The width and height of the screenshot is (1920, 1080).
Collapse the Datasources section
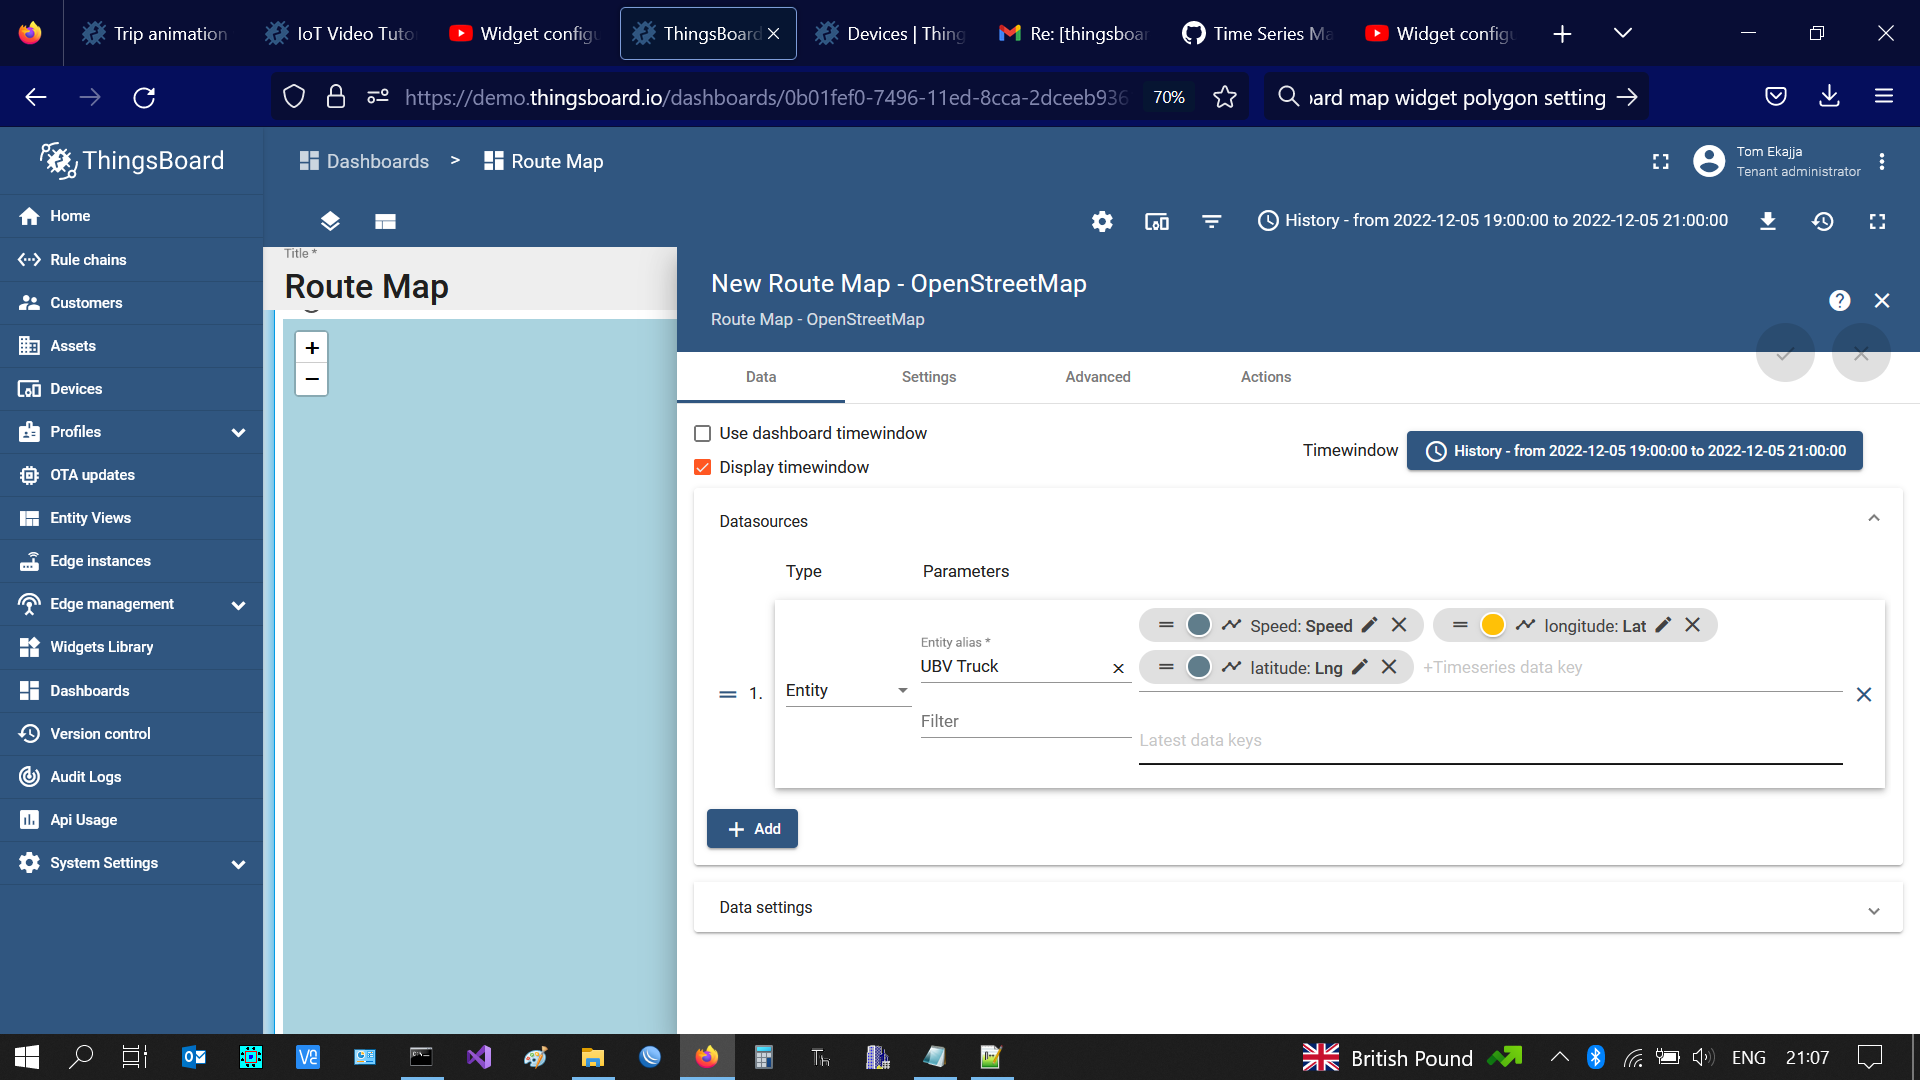coord(1874,518)
